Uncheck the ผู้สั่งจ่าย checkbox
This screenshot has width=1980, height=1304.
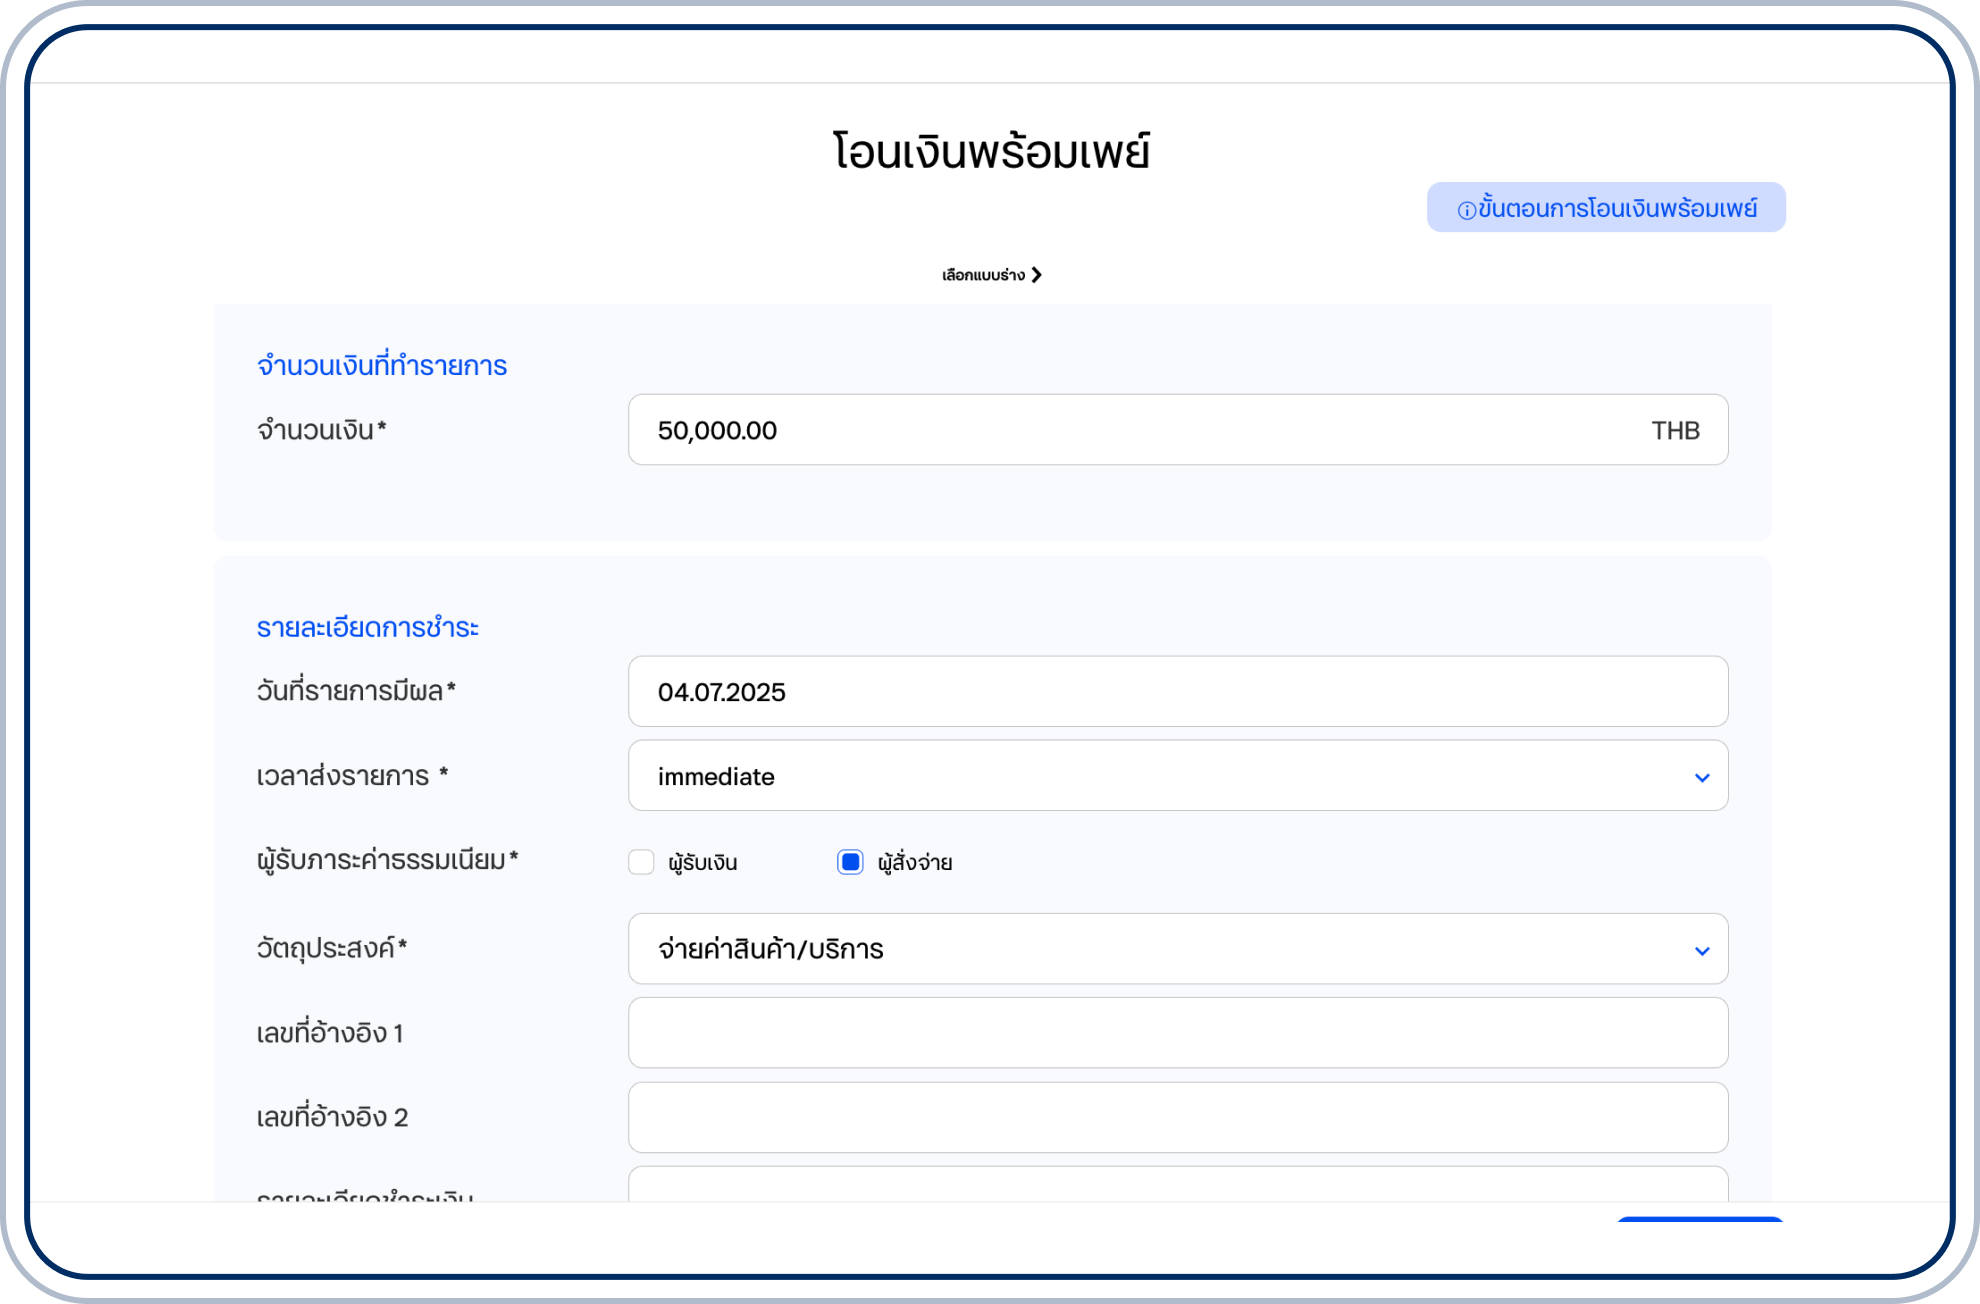tap(850, 862)
